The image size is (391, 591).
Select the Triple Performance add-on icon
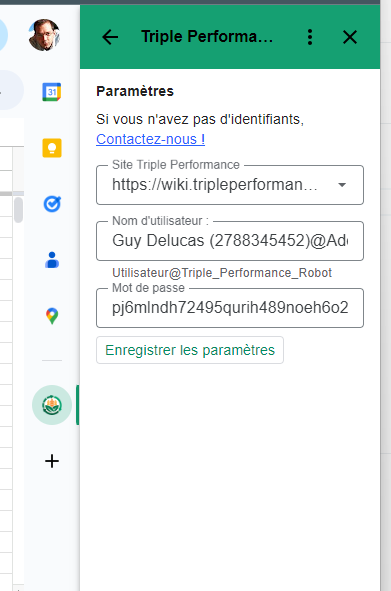click(52, 405)
